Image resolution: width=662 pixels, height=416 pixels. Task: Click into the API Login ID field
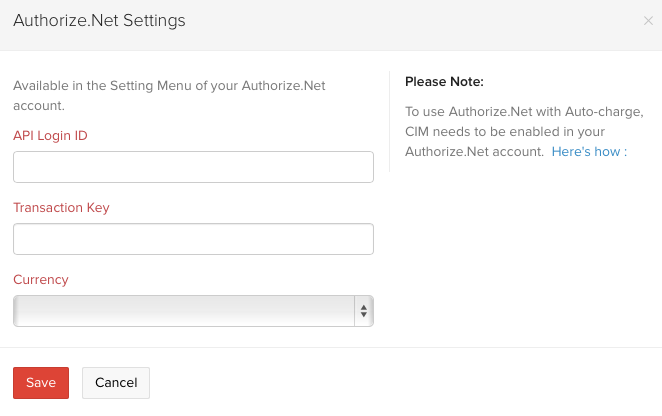pos(193,167)
